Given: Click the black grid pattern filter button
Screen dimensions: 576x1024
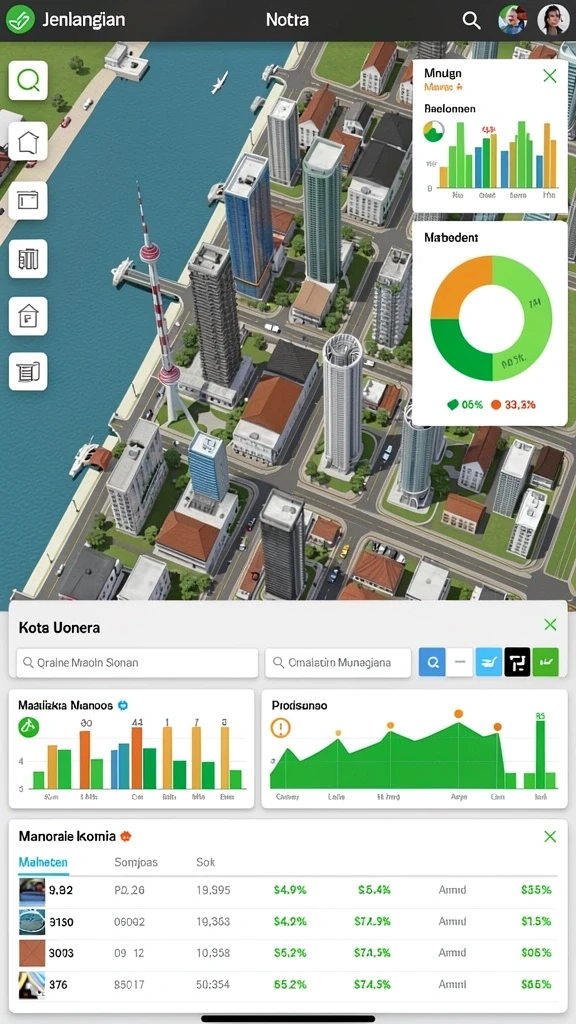Looking at the screenshot, I should pos(517,662).
